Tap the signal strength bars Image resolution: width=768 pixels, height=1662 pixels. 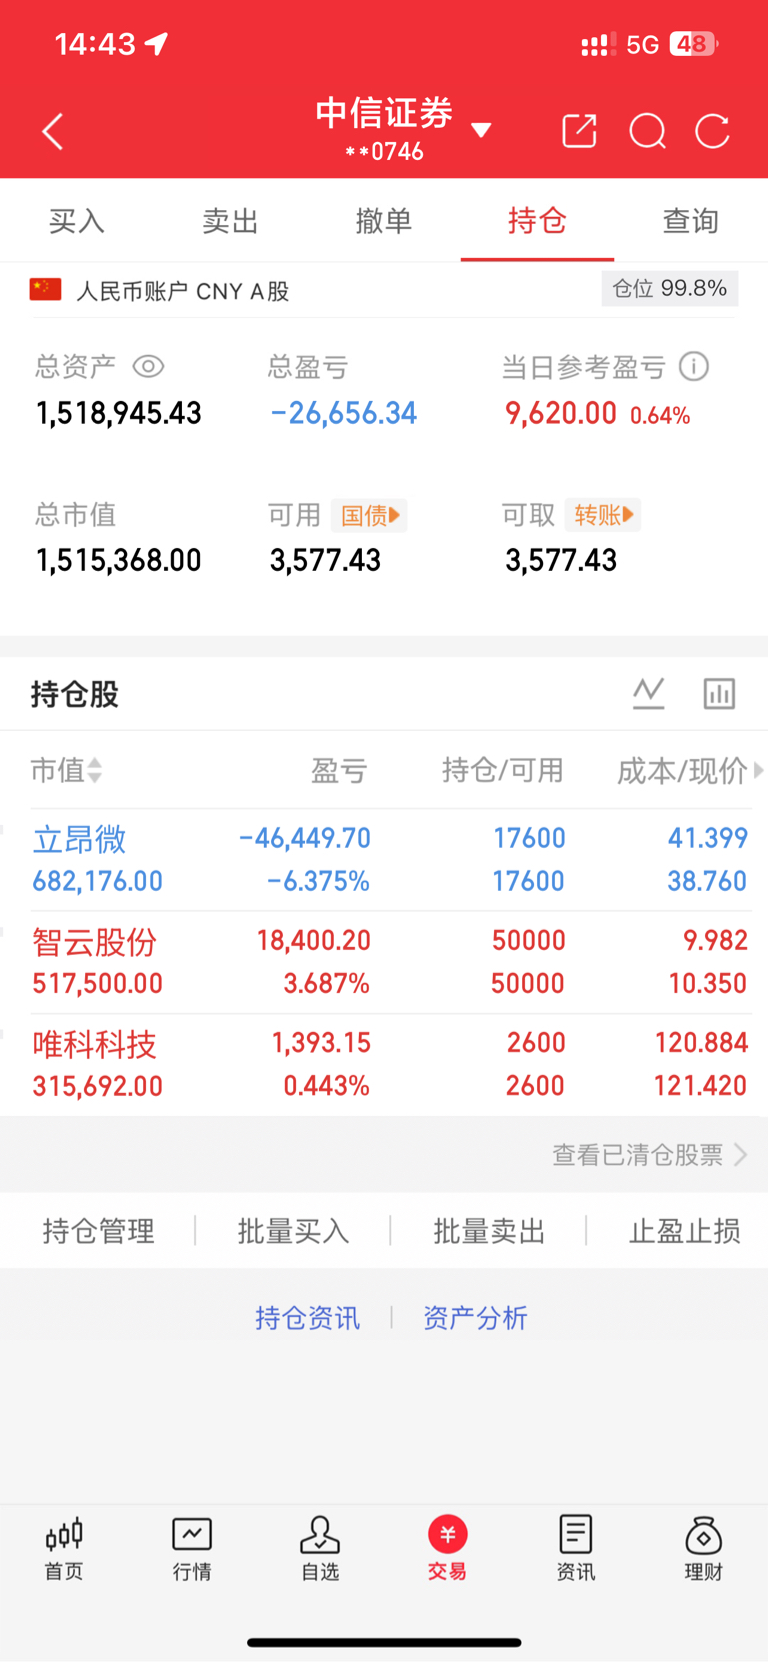click(x=598, y=44)
